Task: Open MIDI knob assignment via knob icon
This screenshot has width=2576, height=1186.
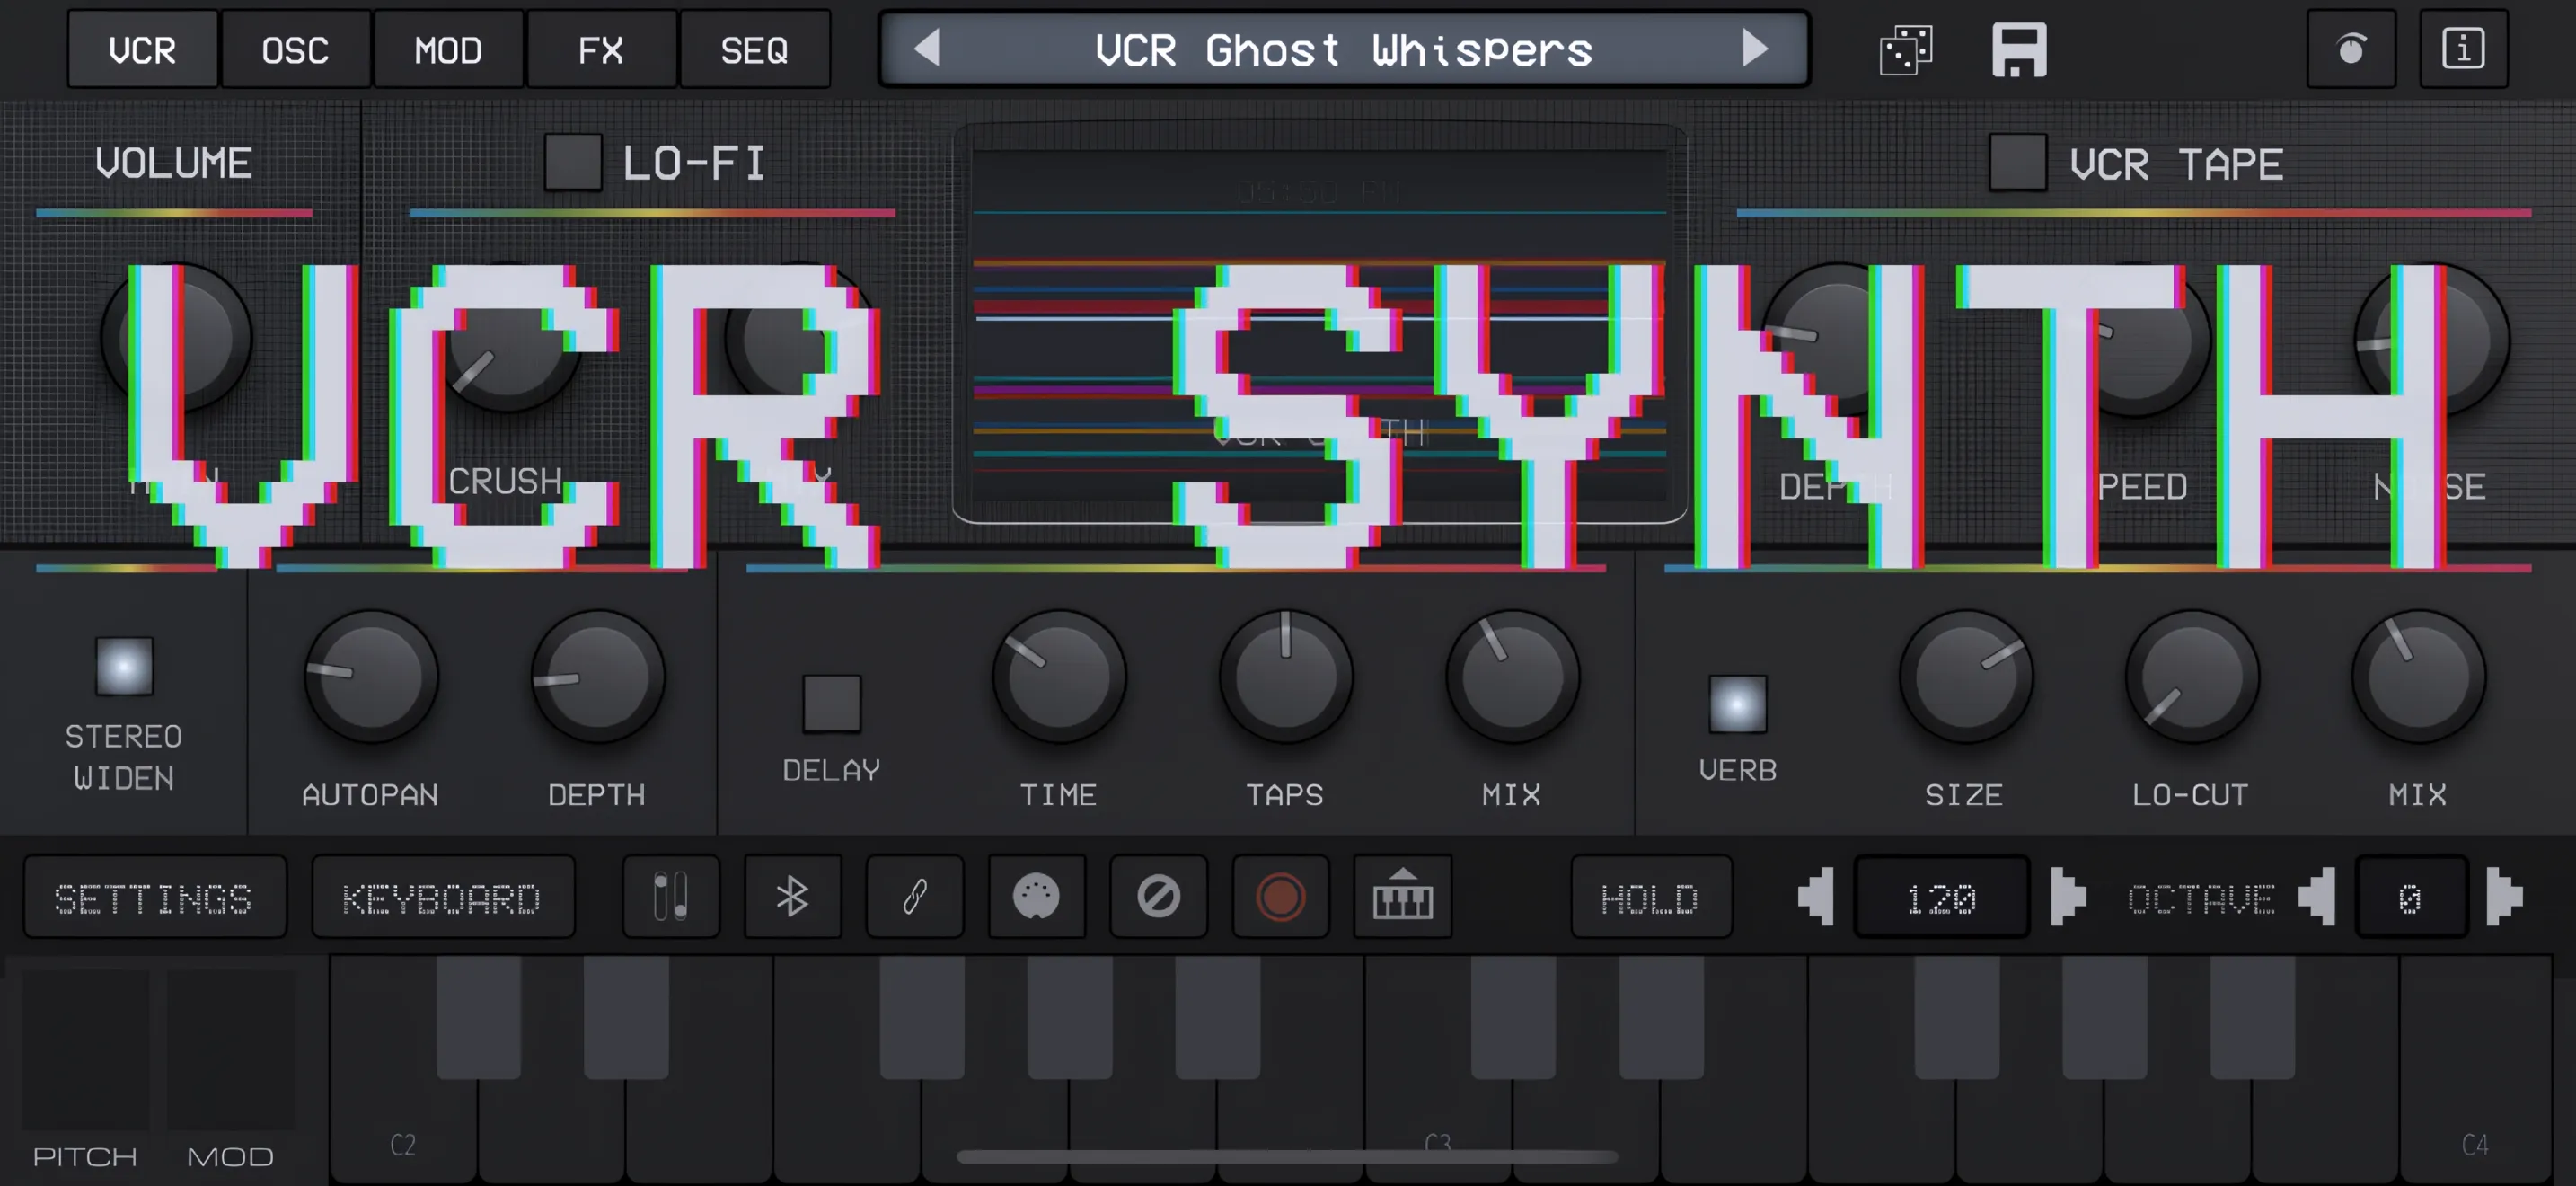Action: [2351, 48]
